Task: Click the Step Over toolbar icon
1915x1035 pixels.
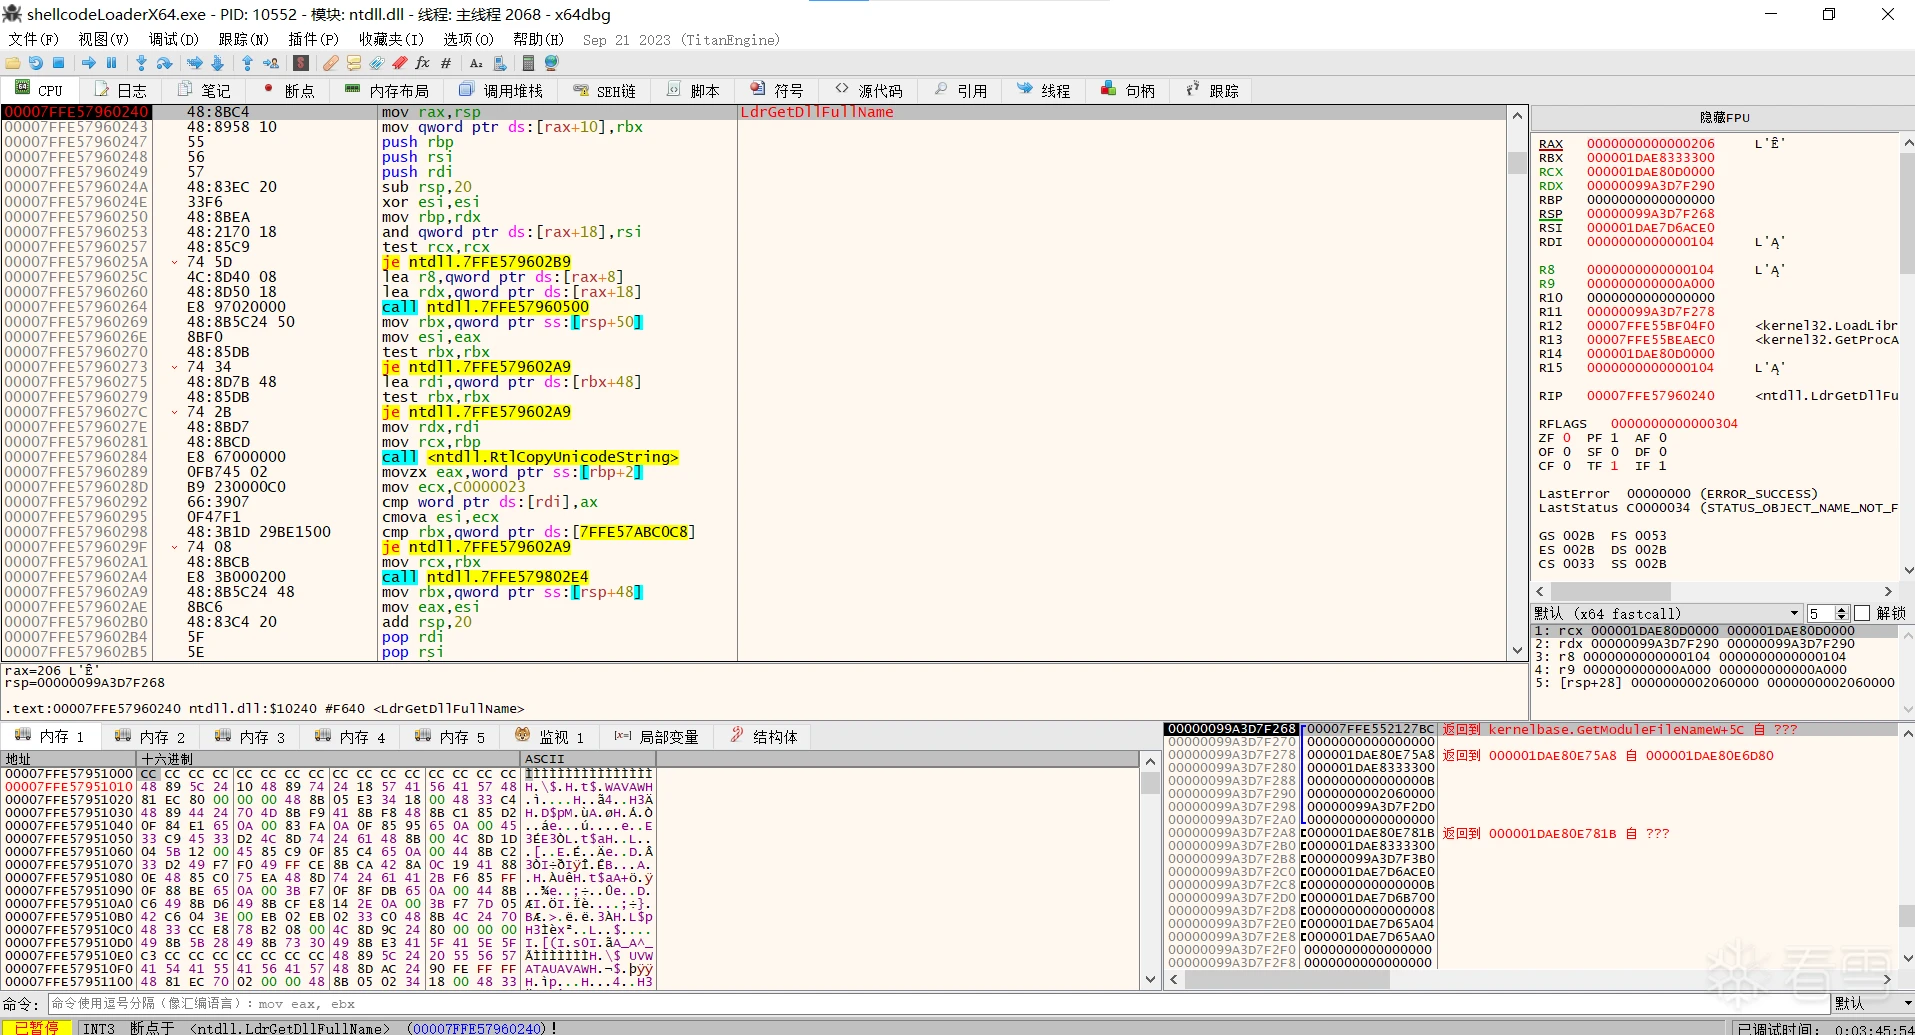Action: coord(165,63)
